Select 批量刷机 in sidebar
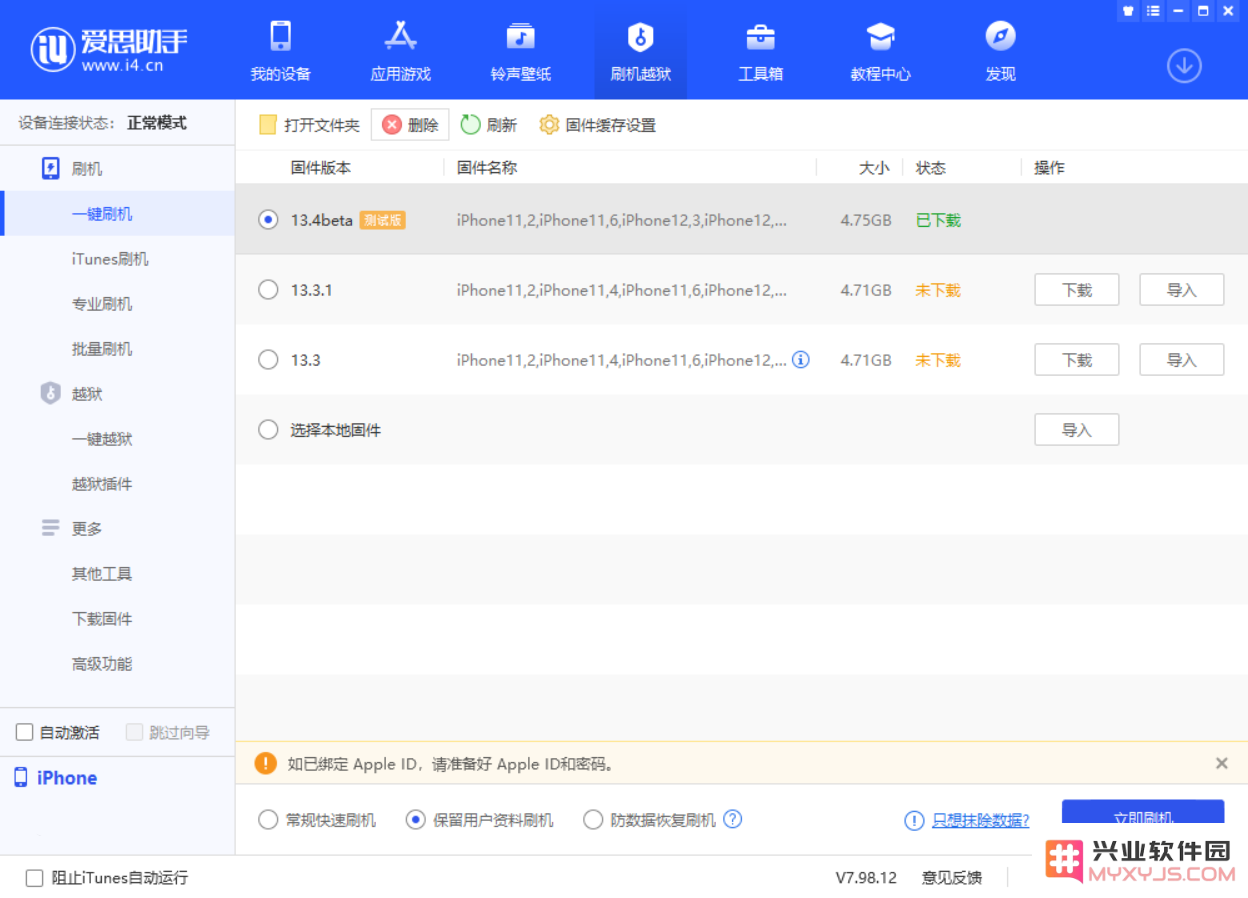The height and width of the screenshot is (898, 1248). [102, 349]
